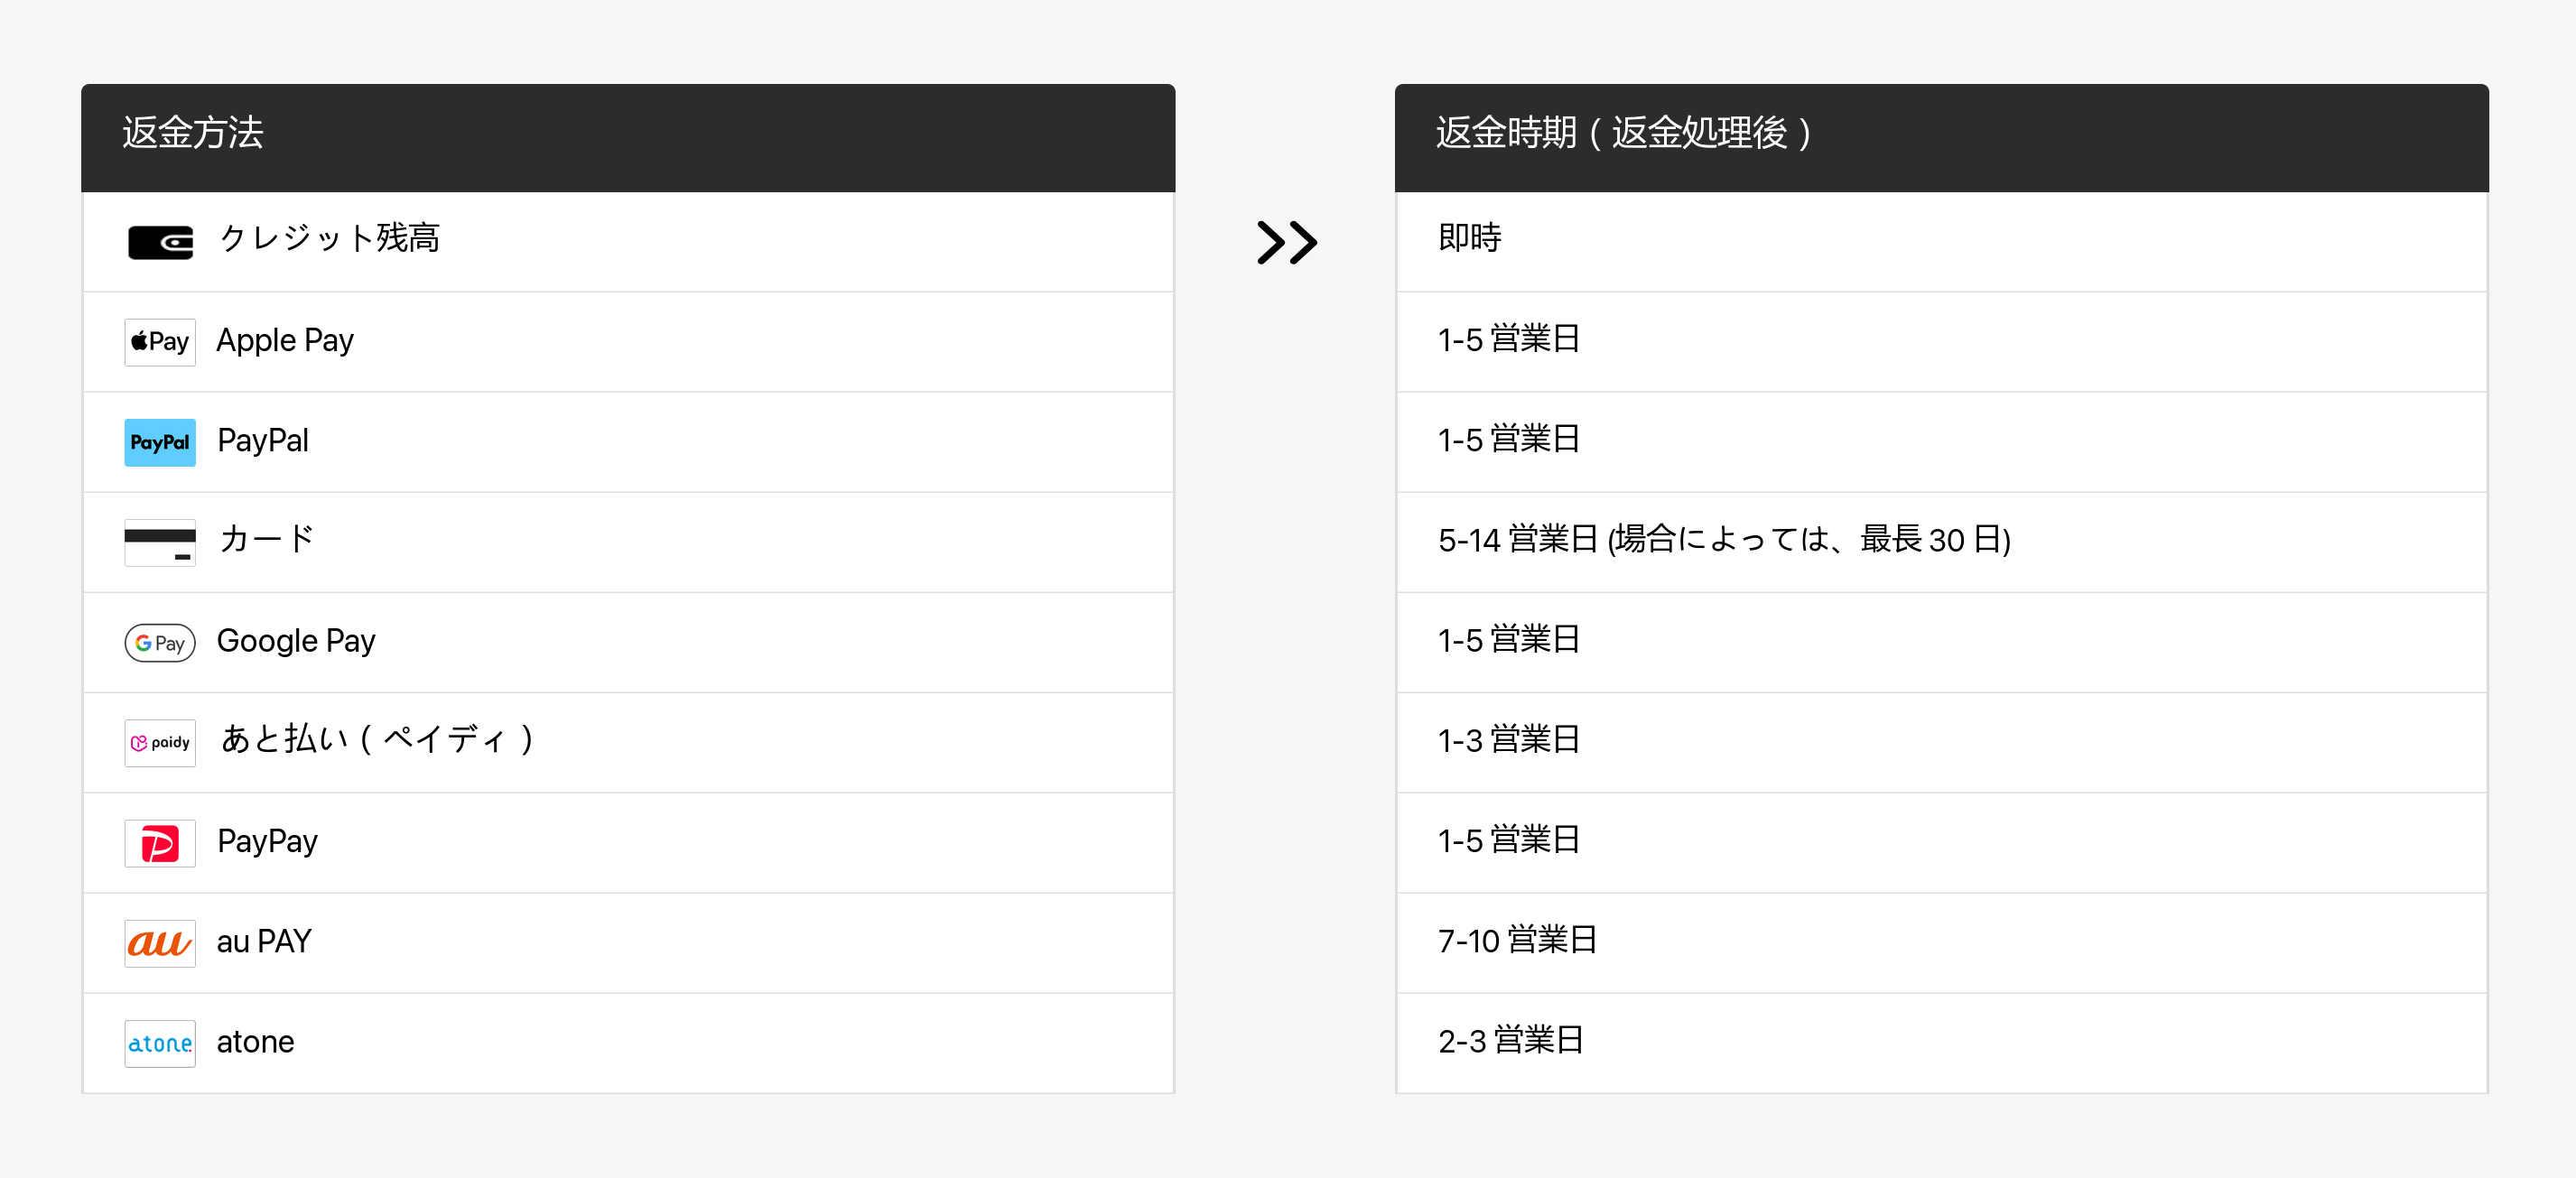Click the 1-3 営業日 timing cell
Viewport: 2576px width, 1178px height.
(1508, 740)
